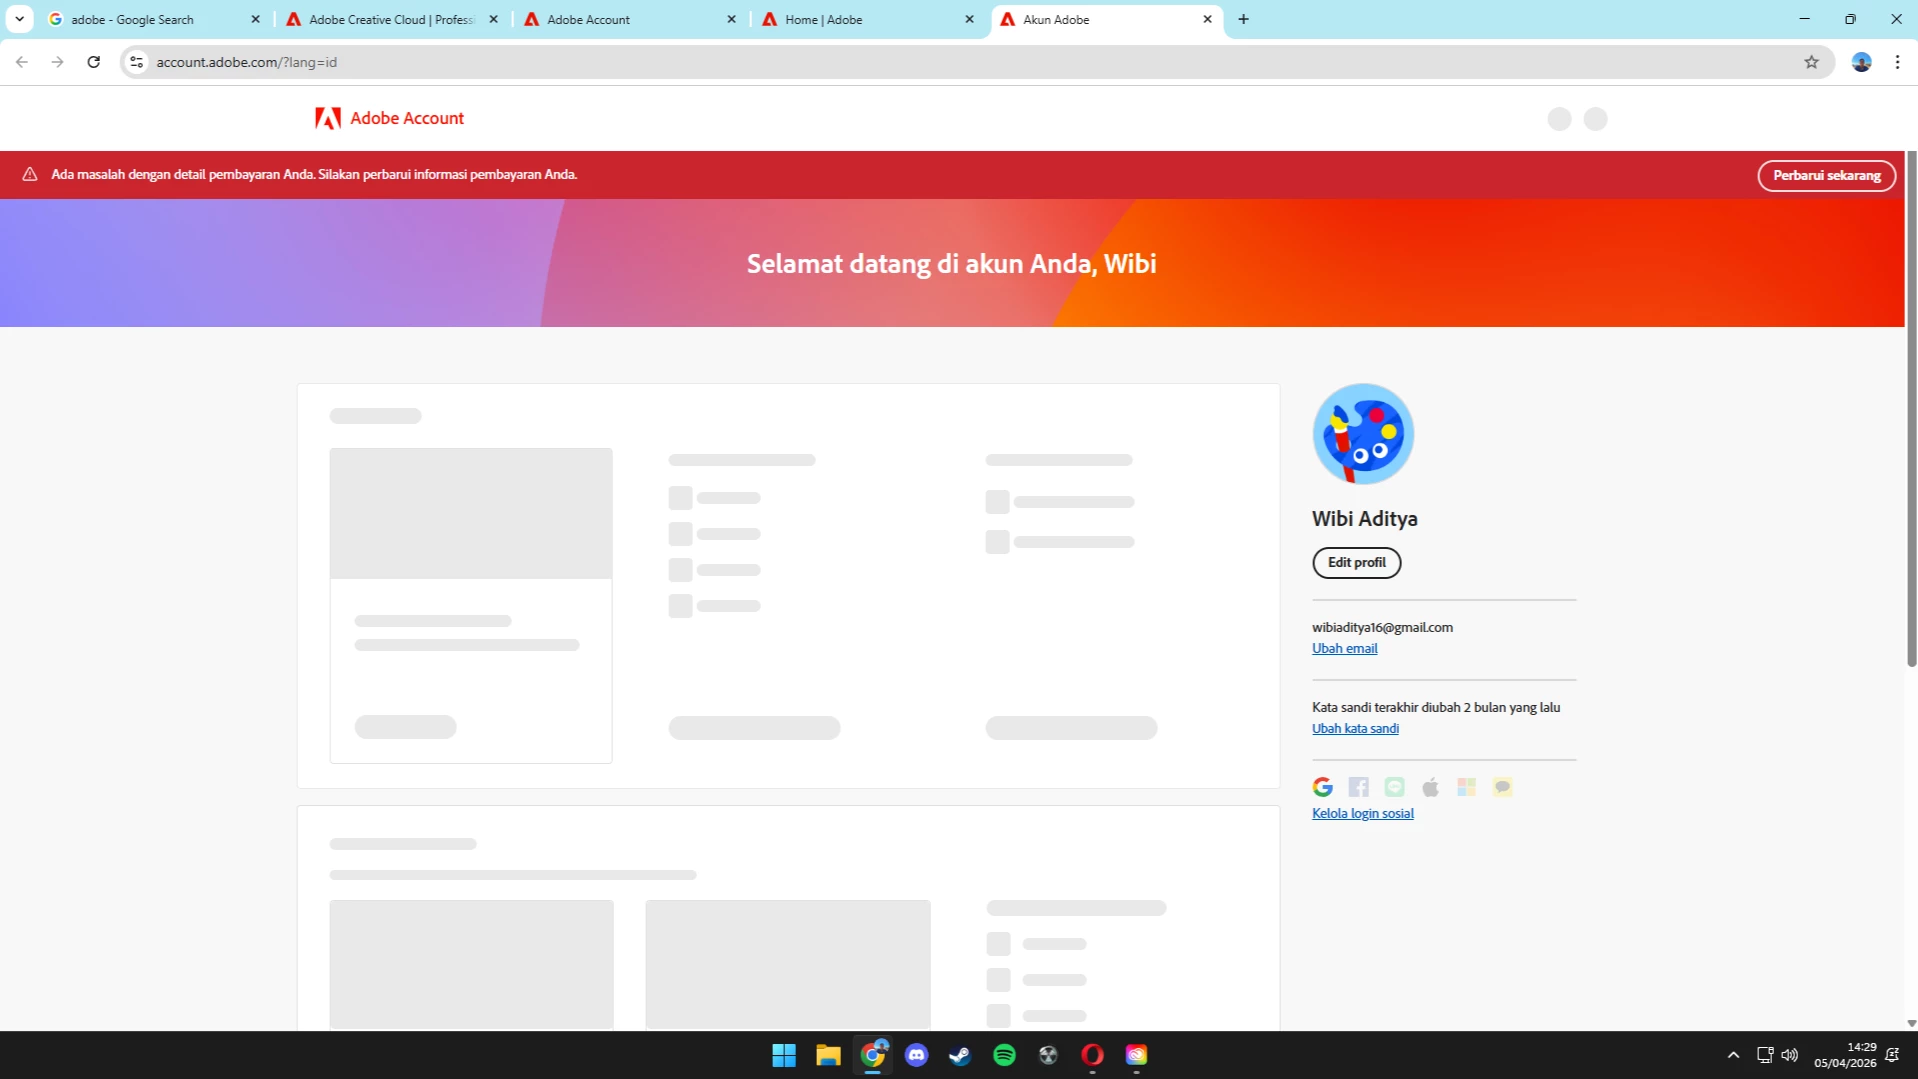The width and height of the screenshot is (1918, 1079).
Task: Switch to Home | Adobe tab
Action: [868, 19]
